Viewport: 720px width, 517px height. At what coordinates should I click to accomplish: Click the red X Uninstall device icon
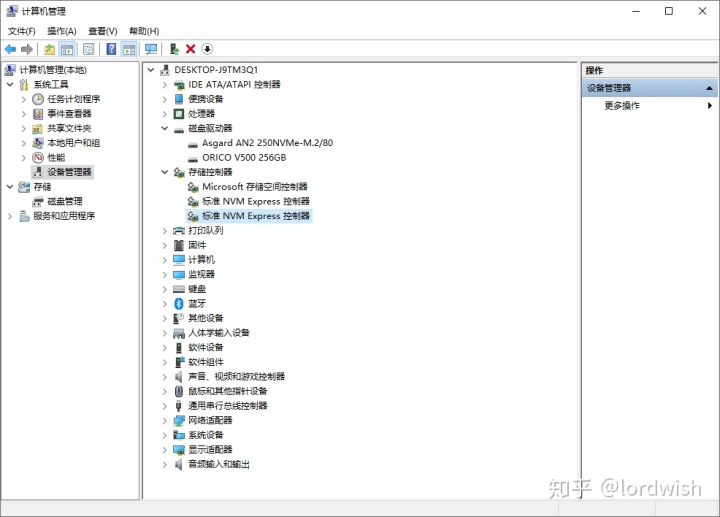pyautogui.click(x=191, y=49)
